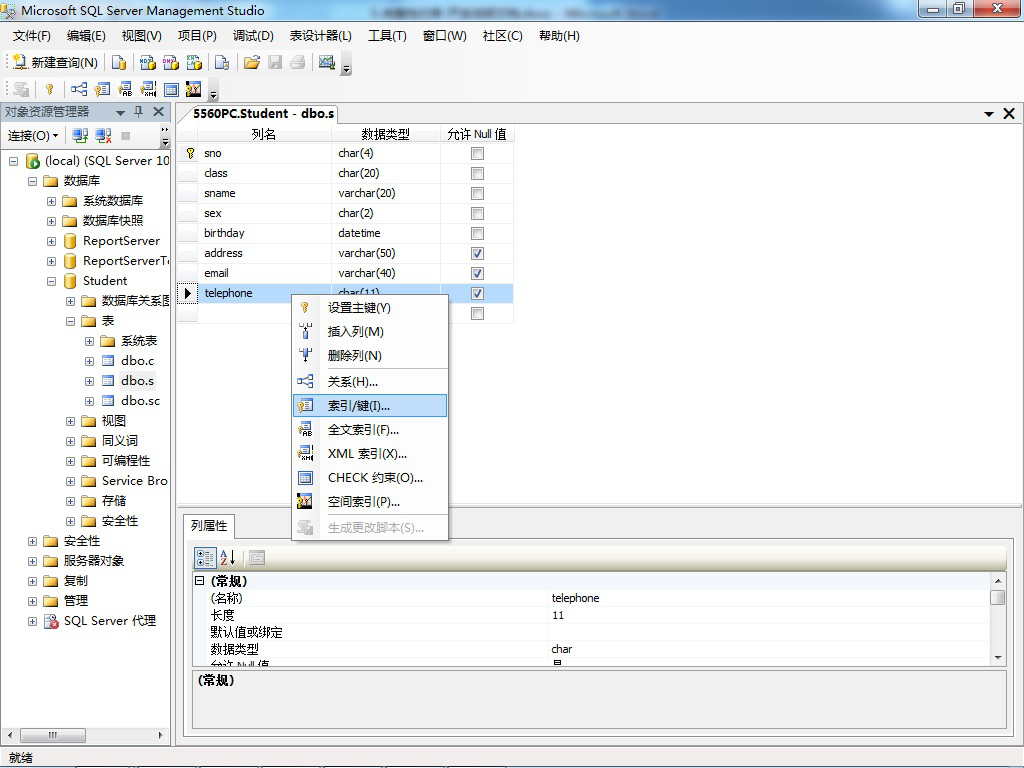Expand the 视图 views folder

coord(71,421)
